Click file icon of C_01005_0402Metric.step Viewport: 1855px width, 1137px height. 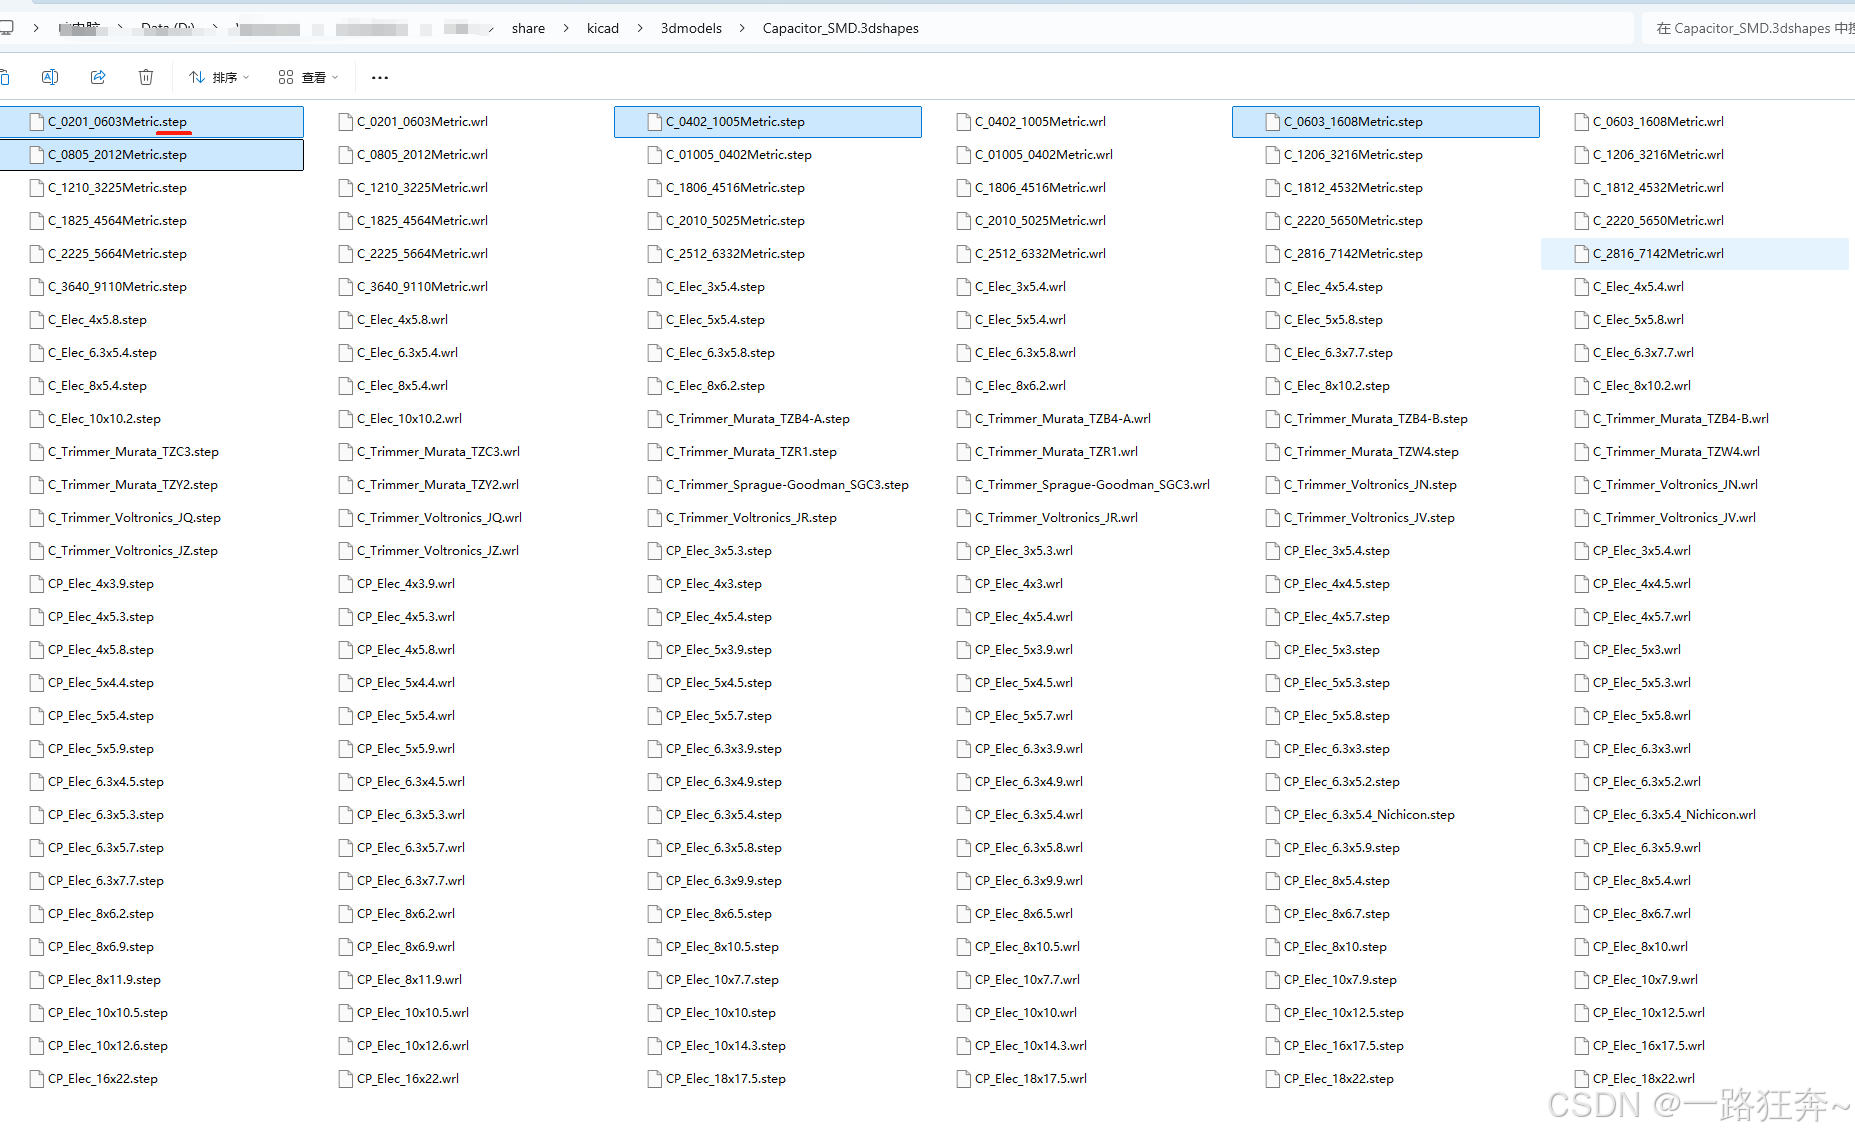click(655, 155)
